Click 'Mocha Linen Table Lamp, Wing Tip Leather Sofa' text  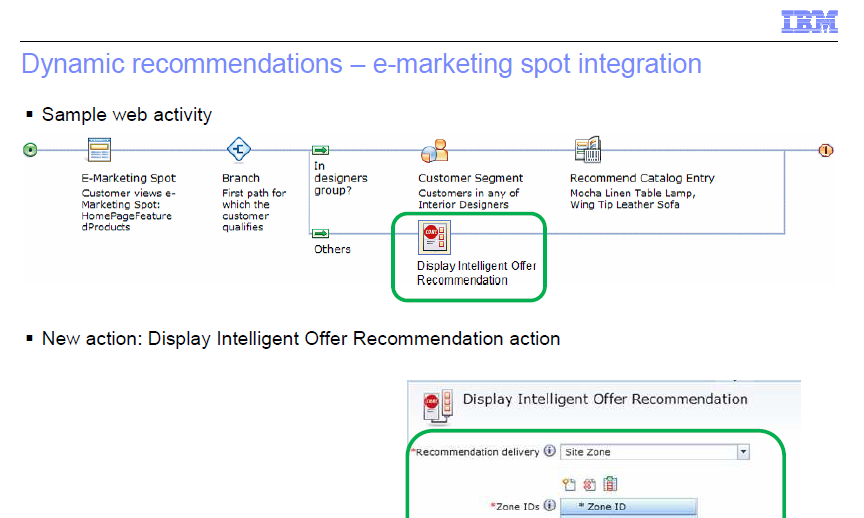[x=633, y=199]
